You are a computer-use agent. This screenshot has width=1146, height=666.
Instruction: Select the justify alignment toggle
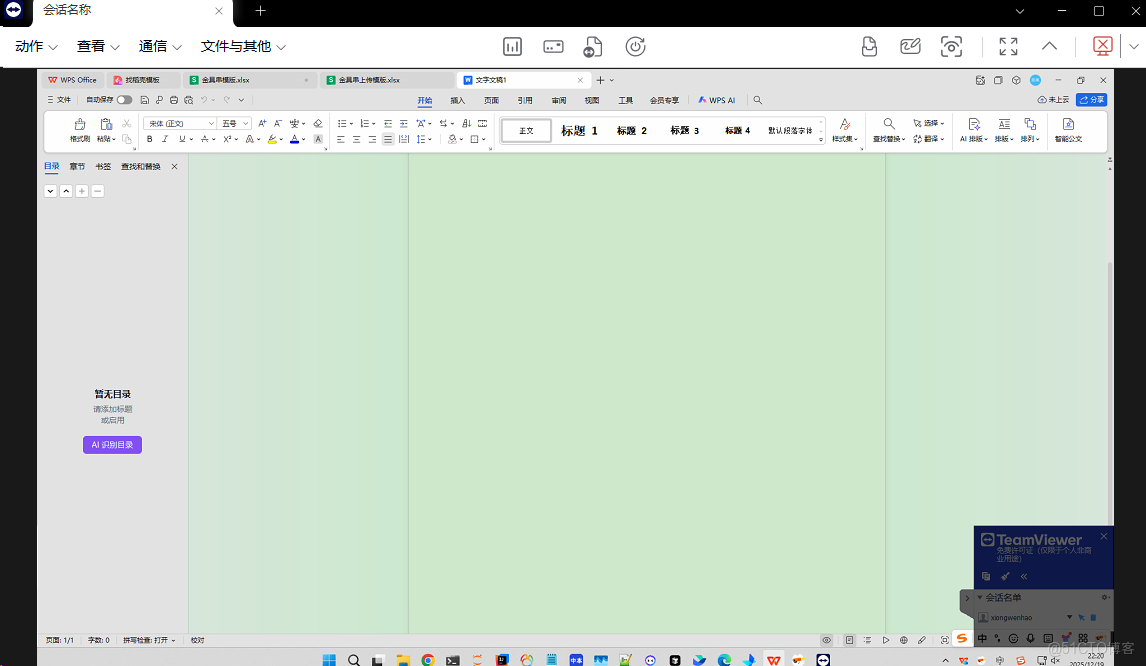pos(388,139)
